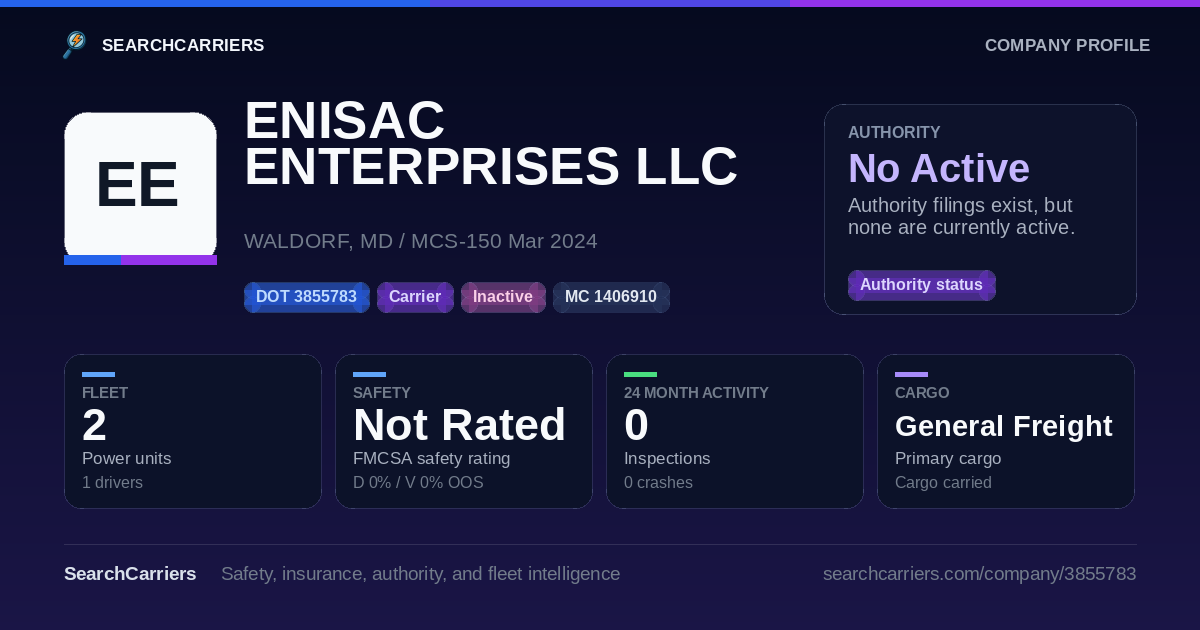Click the fleet count value 2
This screenshot has width=1200, height=630.
[x=94, y=426]
